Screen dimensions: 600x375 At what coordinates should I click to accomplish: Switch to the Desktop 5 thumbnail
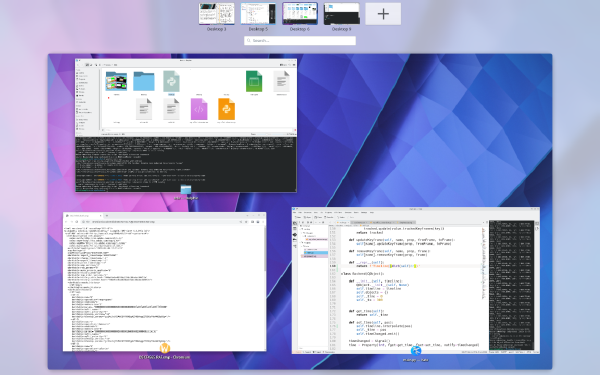point(258,14)
